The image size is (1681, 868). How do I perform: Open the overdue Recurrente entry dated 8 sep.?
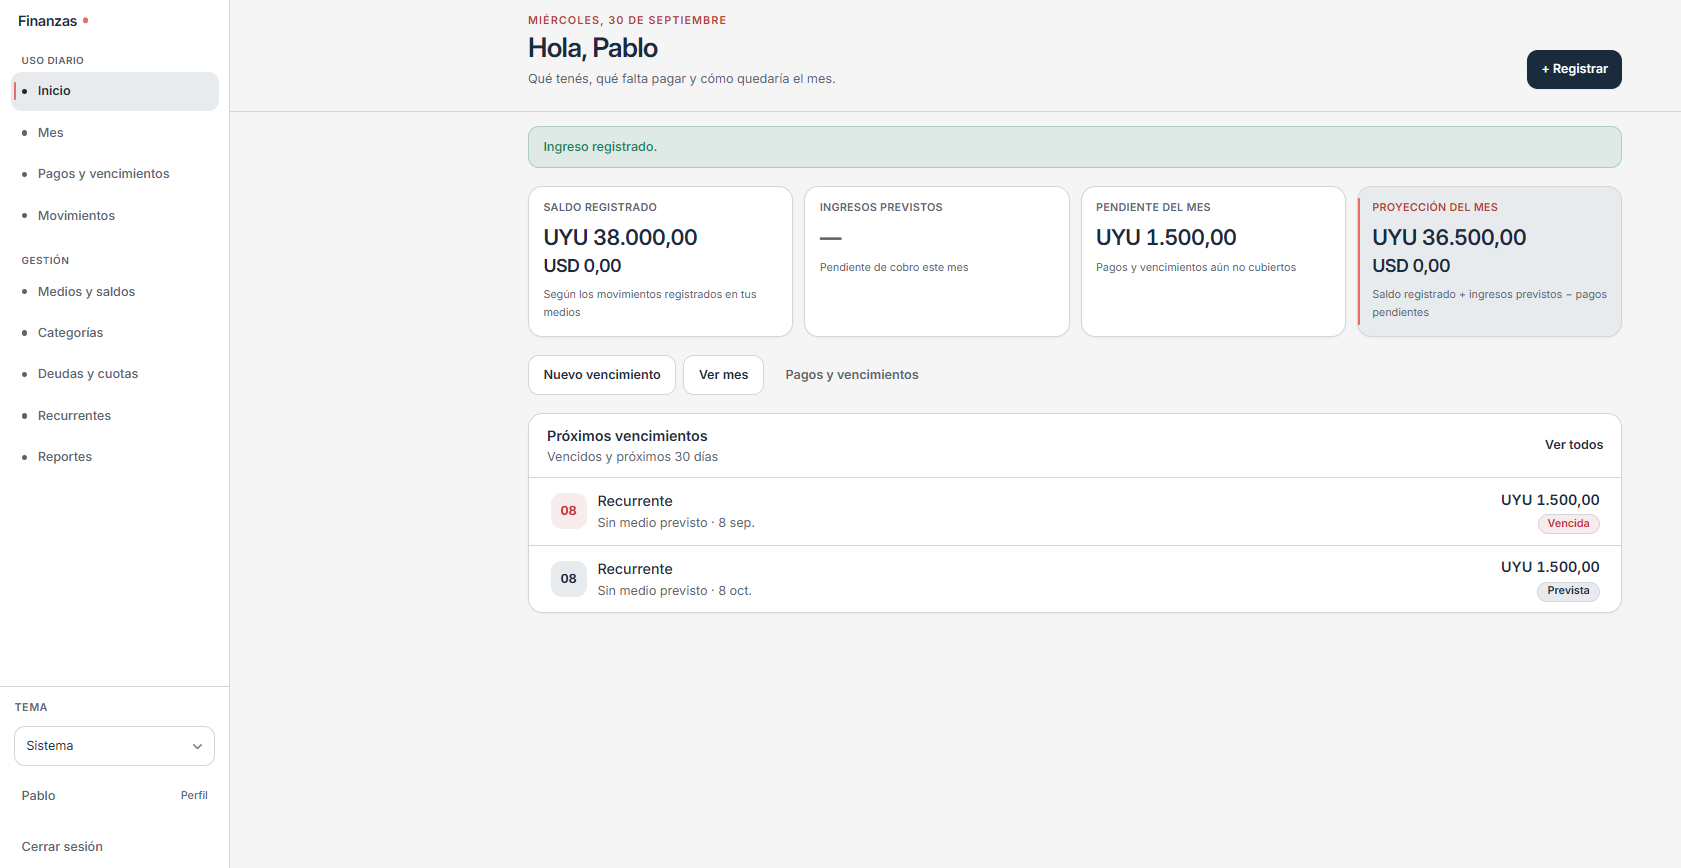(1075, 512)
